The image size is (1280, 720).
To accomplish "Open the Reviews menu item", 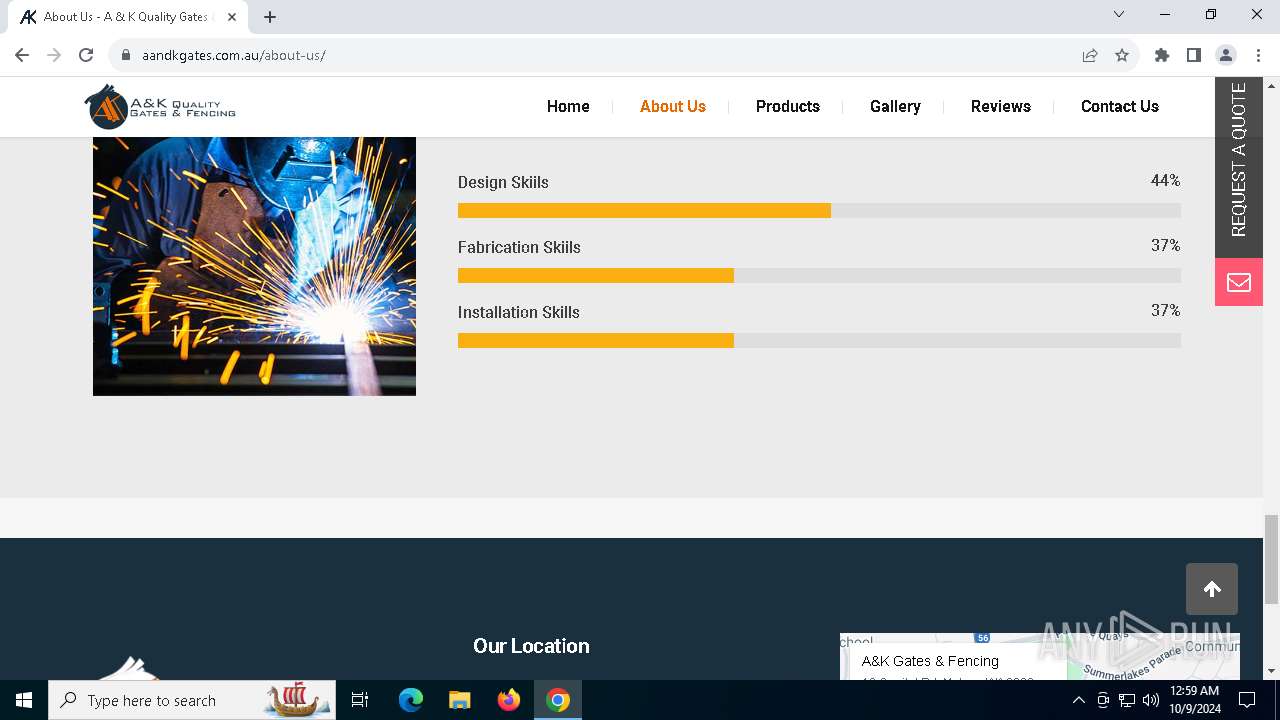I will [x=1001, y=106].
